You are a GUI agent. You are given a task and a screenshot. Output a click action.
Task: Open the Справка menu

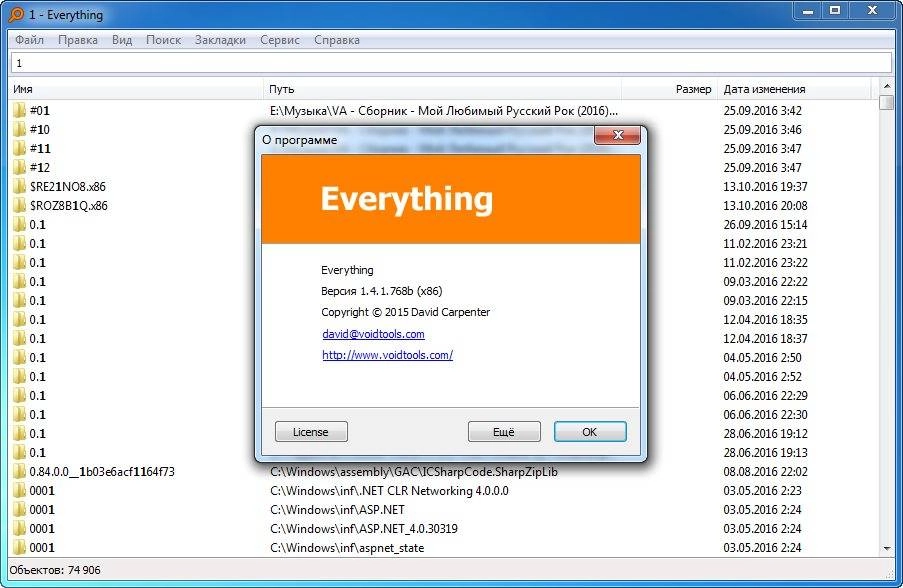click(337, 40)
